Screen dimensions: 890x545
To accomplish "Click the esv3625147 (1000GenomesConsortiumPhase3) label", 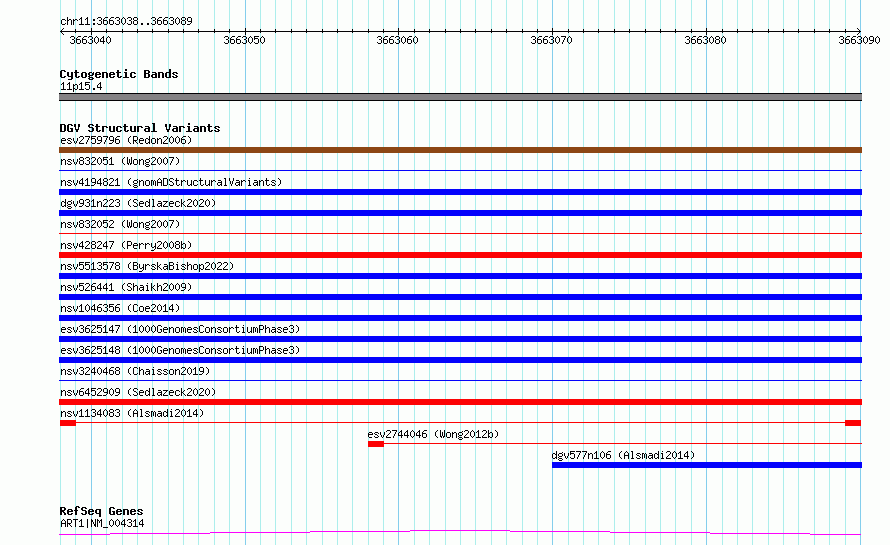I will 180,329.
